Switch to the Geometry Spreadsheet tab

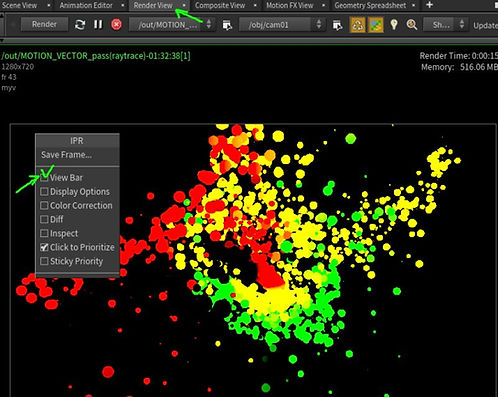coord(370,5)
